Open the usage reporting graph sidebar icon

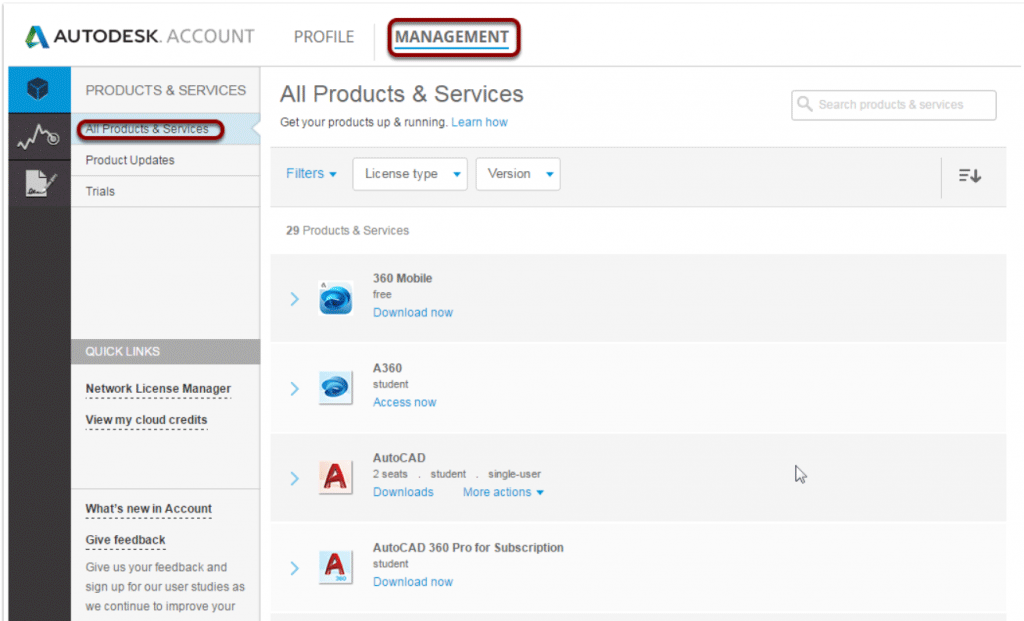[x=39, y=137]
